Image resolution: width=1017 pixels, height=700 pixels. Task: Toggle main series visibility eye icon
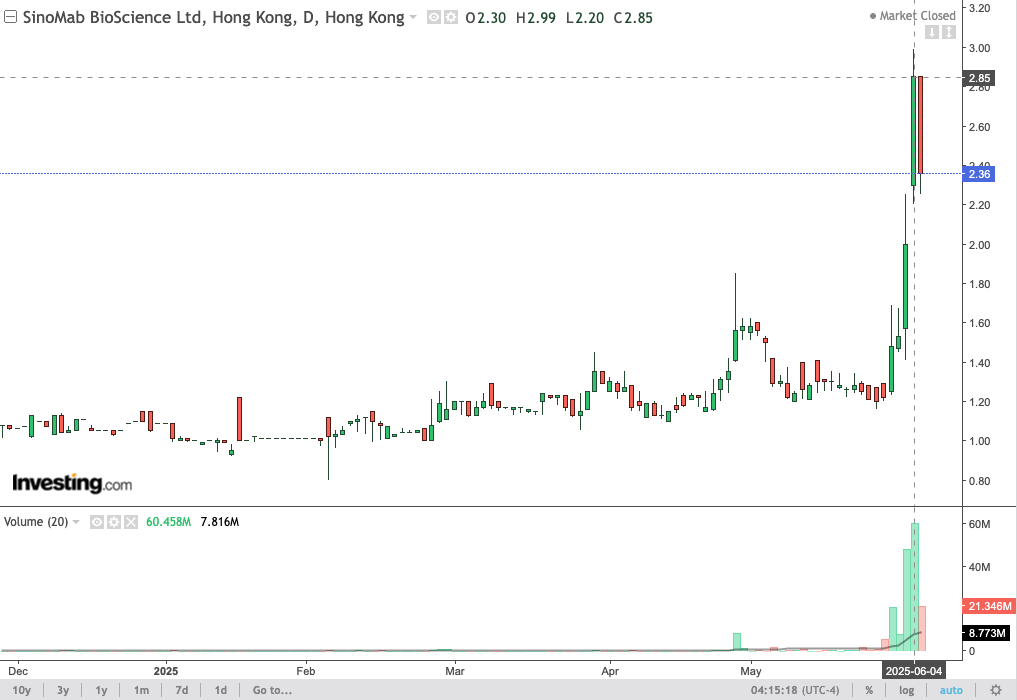[x=433, y=18]
